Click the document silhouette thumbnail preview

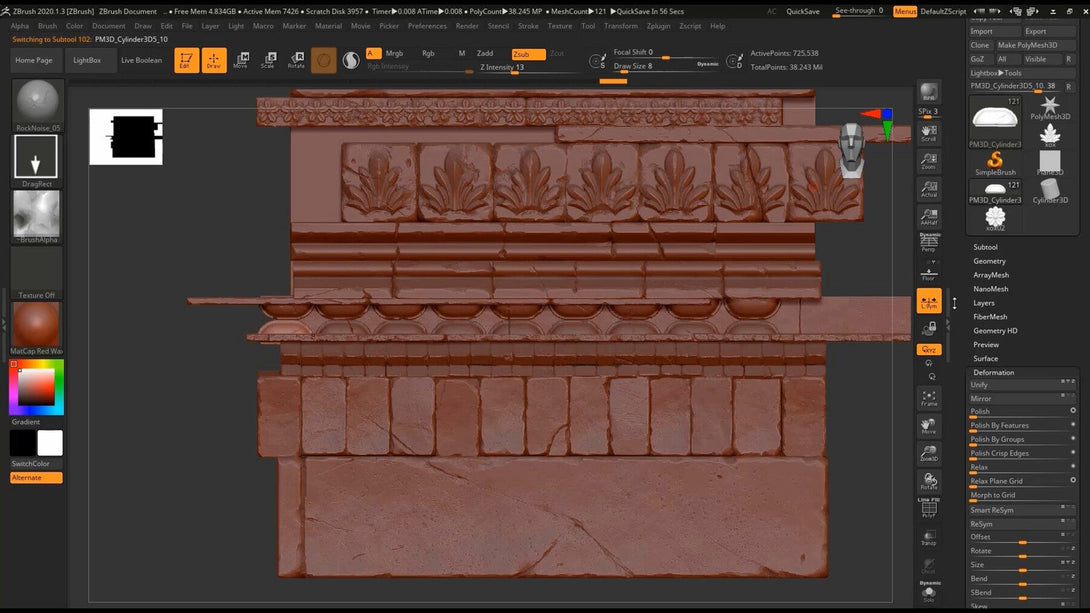[126, 137]
